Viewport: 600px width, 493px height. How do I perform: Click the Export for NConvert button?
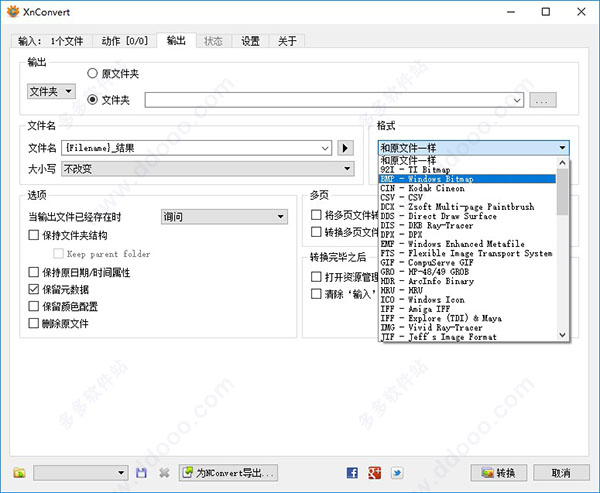[228, 473]
